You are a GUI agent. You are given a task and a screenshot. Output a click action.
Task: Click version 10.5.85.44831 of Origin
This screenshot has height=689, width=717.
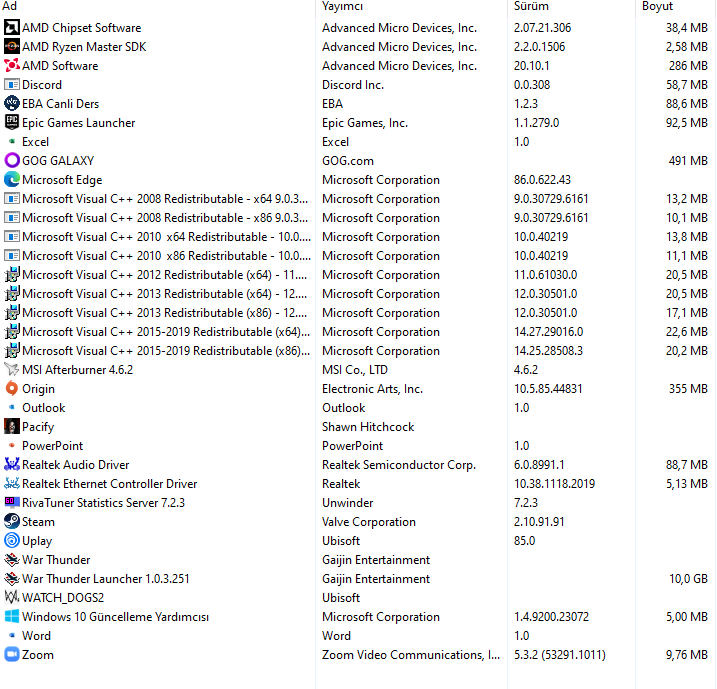coord(548,389)
